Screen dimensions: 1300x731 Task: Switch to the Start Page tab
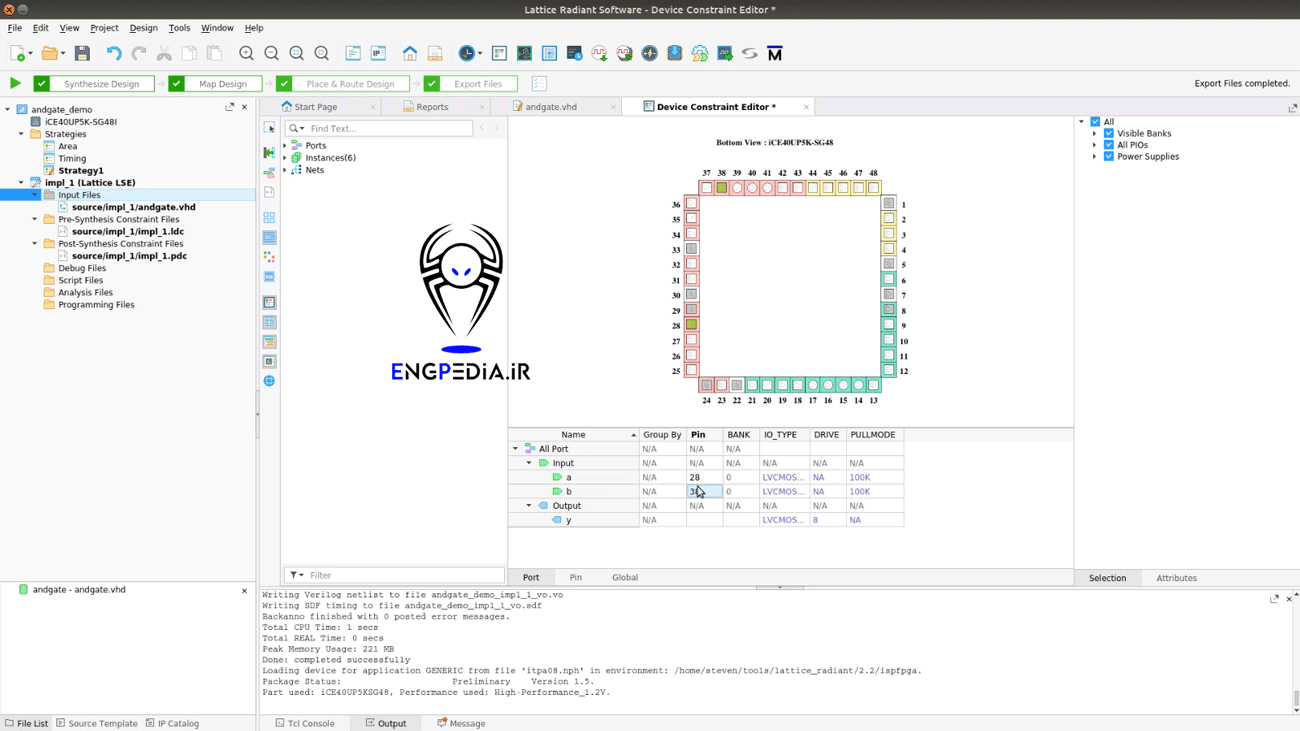point(315,107)
